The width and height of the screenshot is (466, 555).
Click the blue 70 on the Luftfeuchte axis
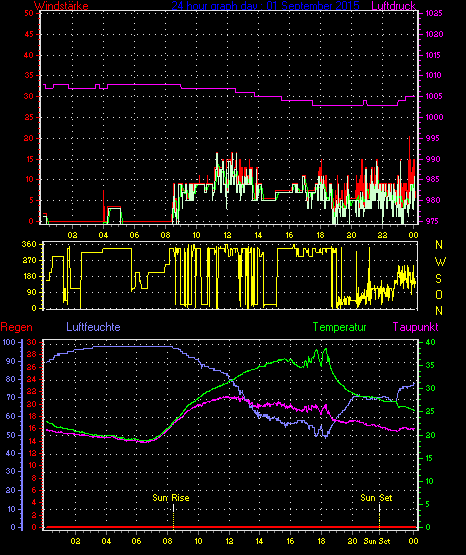11,397
